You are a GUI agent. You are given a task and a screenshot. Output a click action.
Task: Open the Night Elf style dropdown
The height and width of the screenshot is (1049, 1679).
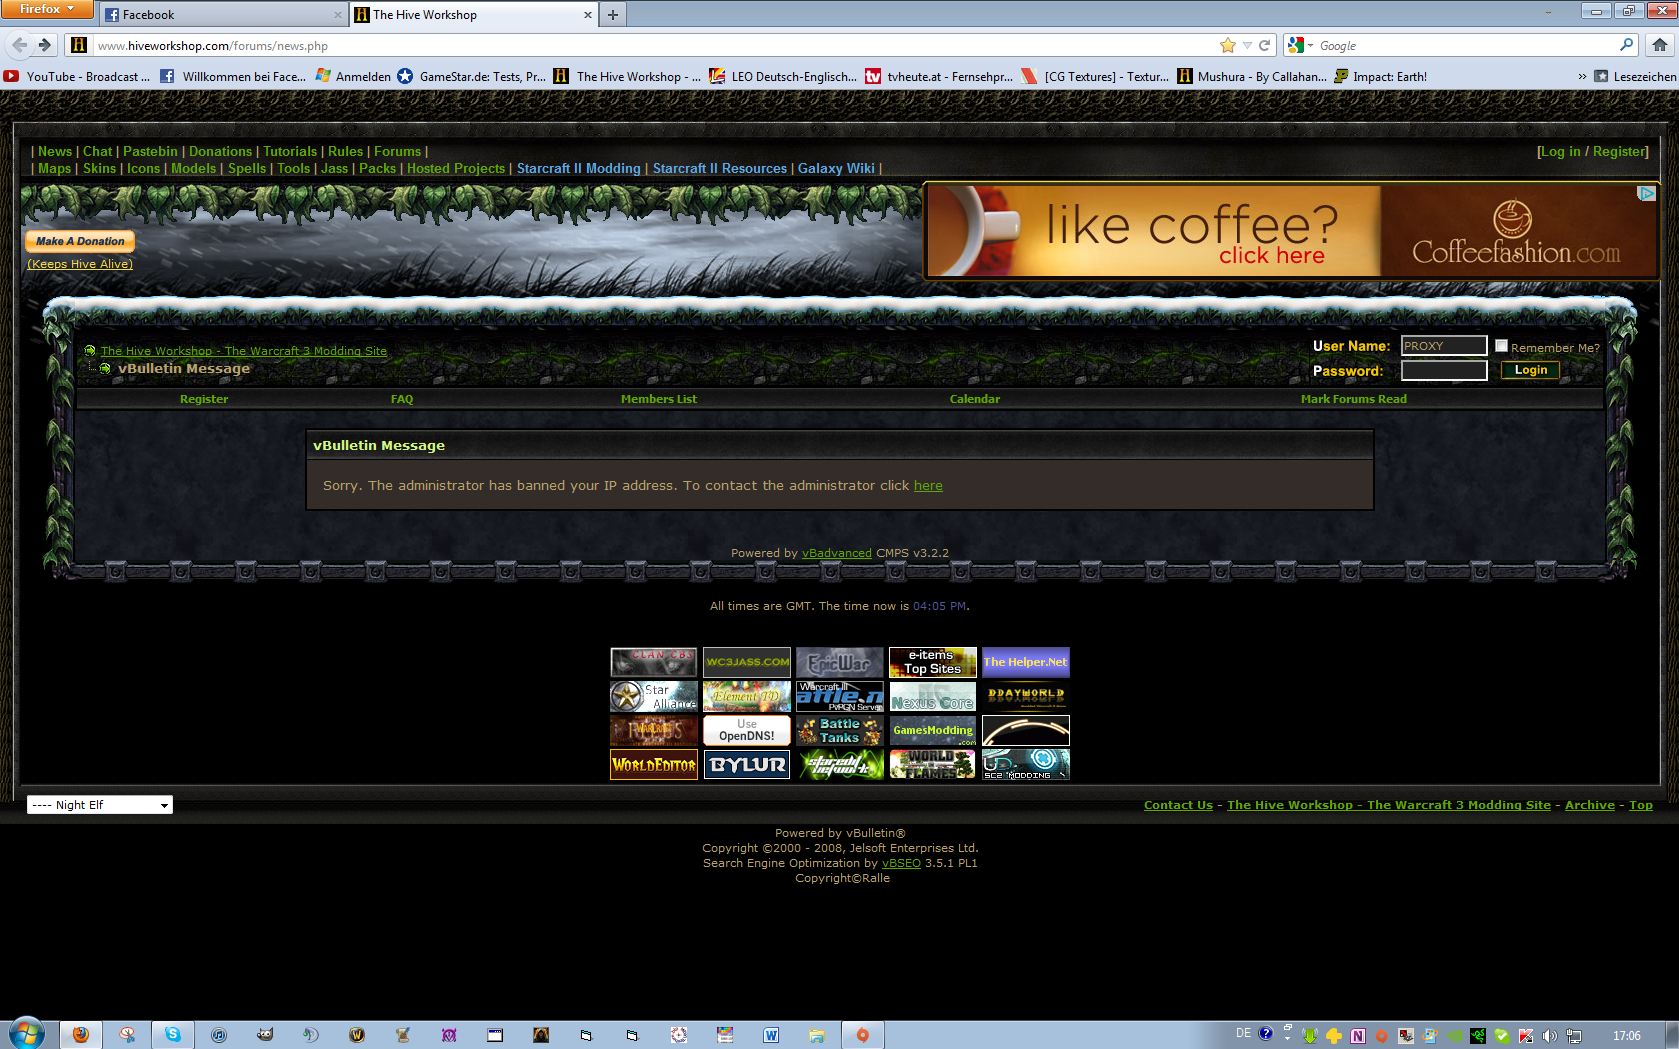pyautogui.click(x=100, y=805)
